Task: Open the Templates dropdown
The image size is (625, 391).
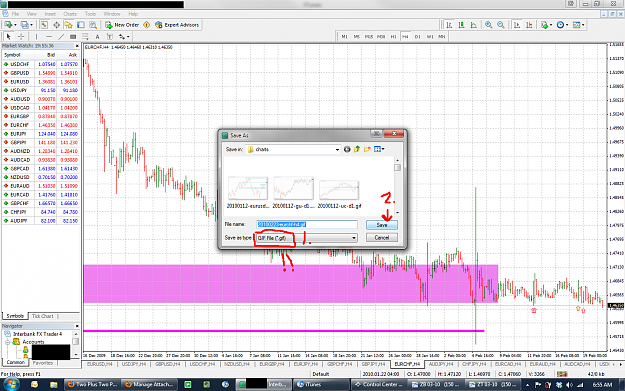Action: (x=578, y=25)
